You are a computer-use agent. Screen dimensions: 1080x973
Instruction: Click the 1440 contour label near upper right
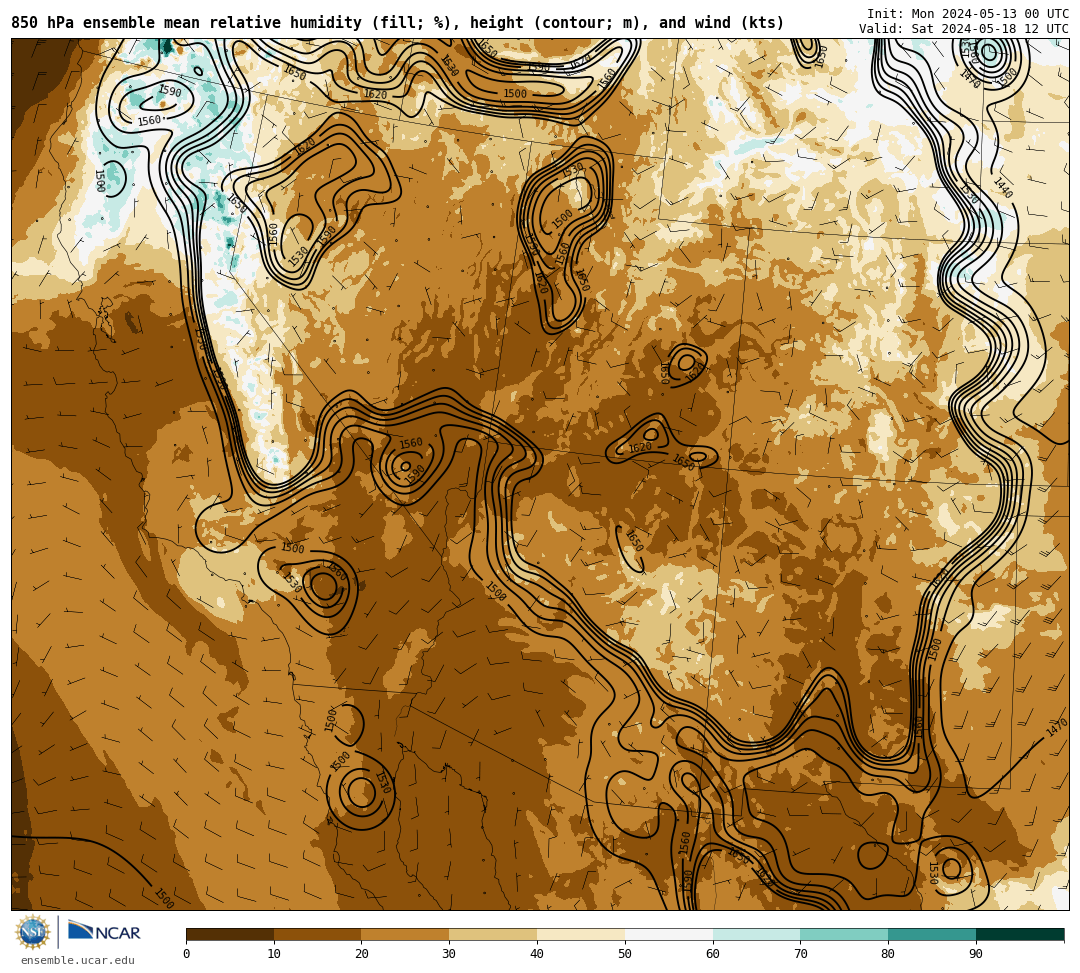coord(1003,187)
